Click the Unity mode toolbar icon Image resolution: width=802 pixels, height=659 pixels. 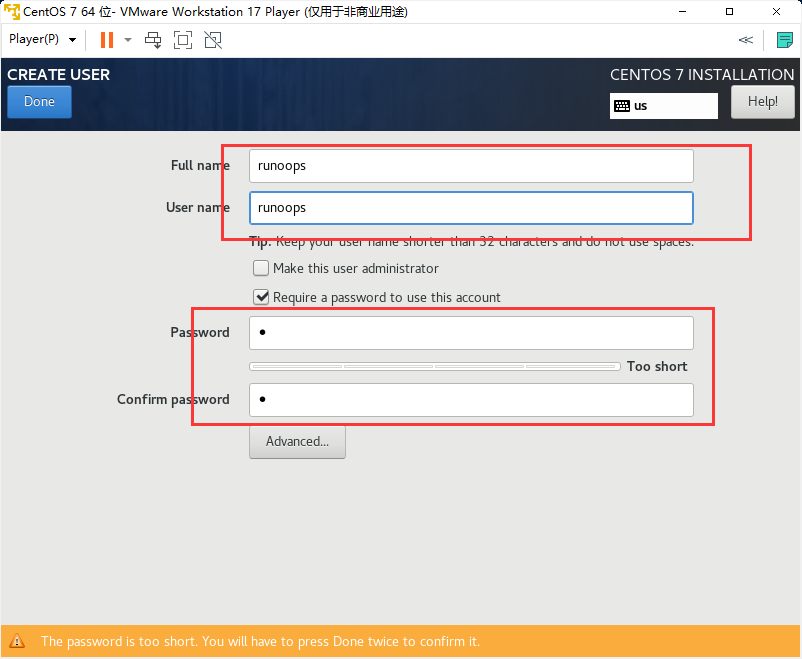(x=212, y=40)
